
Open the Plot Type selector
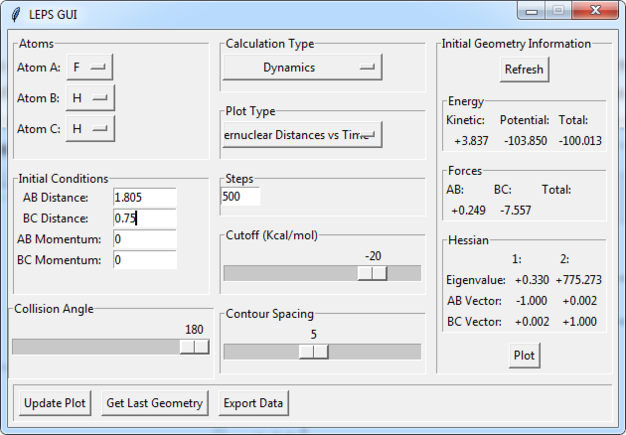click(x=302, y=134)
